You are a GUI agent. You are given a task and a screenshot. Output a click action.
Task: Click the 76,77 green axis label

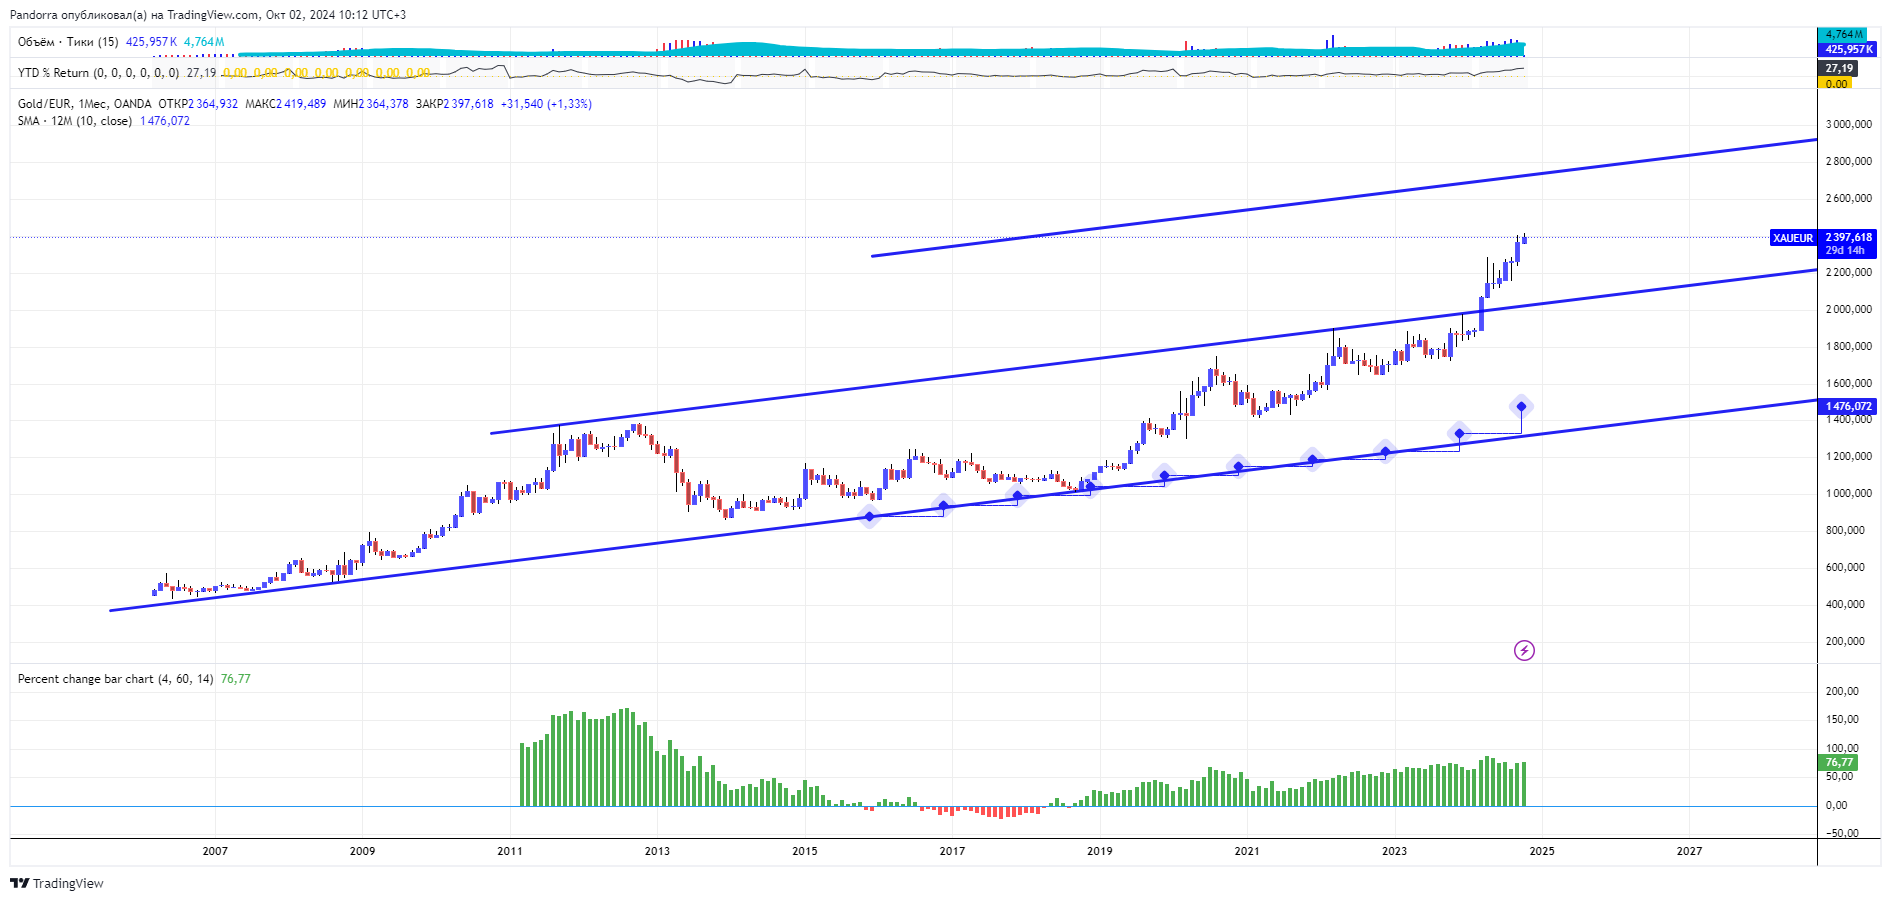click(1839, 762)
